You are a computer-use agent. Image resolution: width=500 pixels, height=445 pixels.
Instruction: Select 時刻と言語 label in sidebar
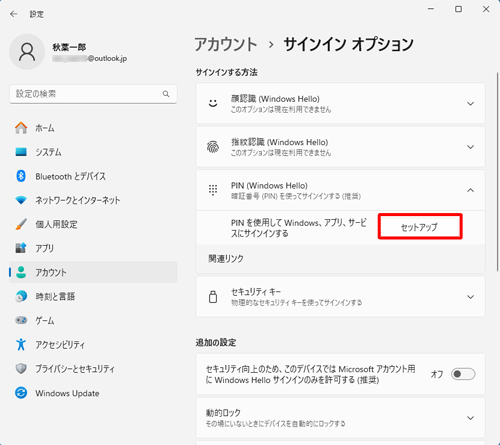55,296
